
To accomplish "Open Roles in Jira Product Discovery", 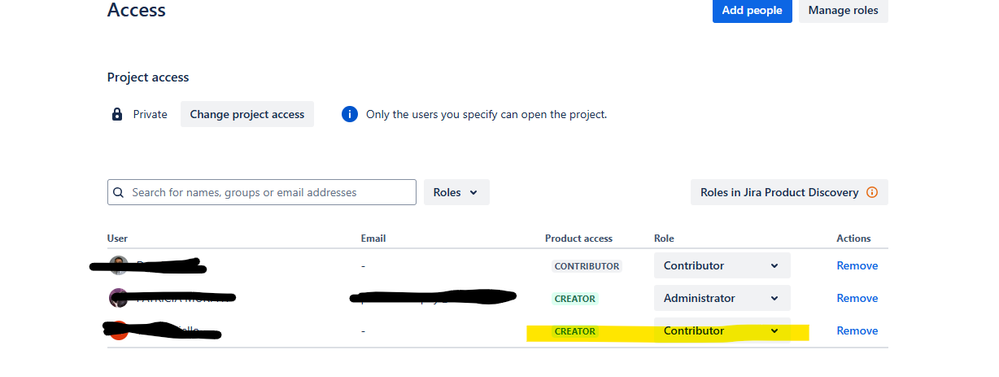I will coord(789,192).
